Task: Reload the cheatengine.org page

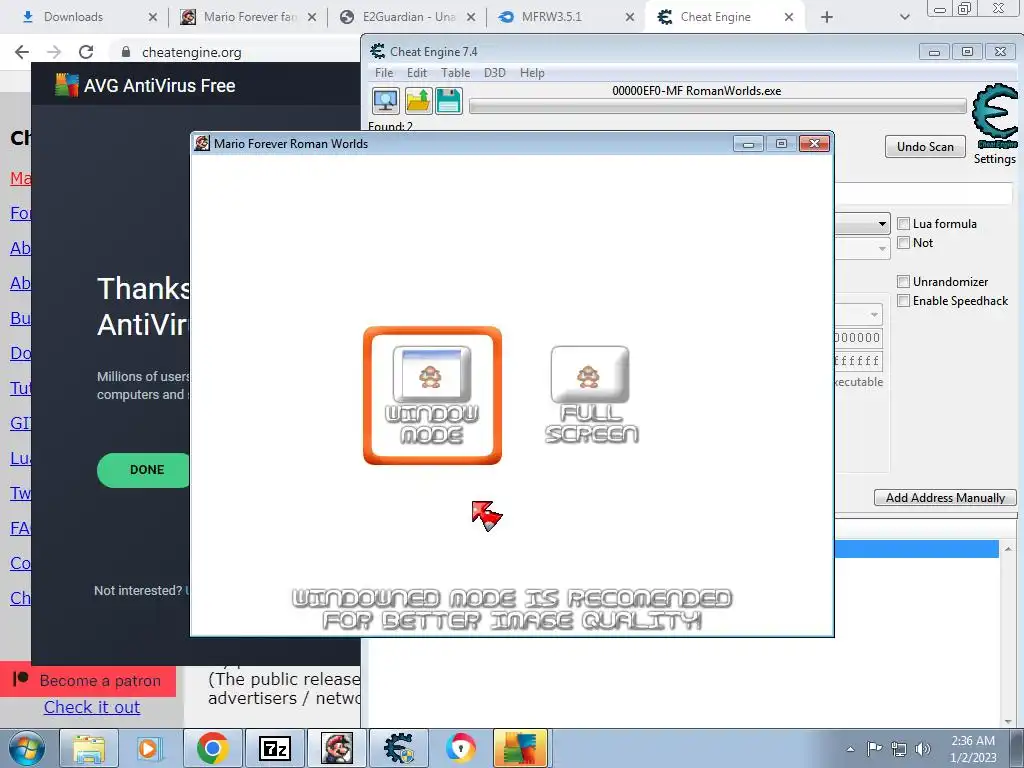Action: click(x=86, y=52)
